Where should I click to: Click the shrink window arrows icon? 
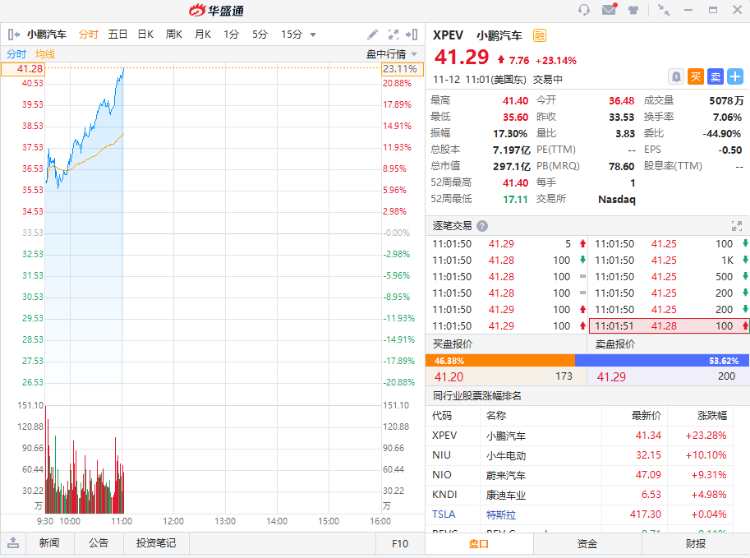(664, 10)
